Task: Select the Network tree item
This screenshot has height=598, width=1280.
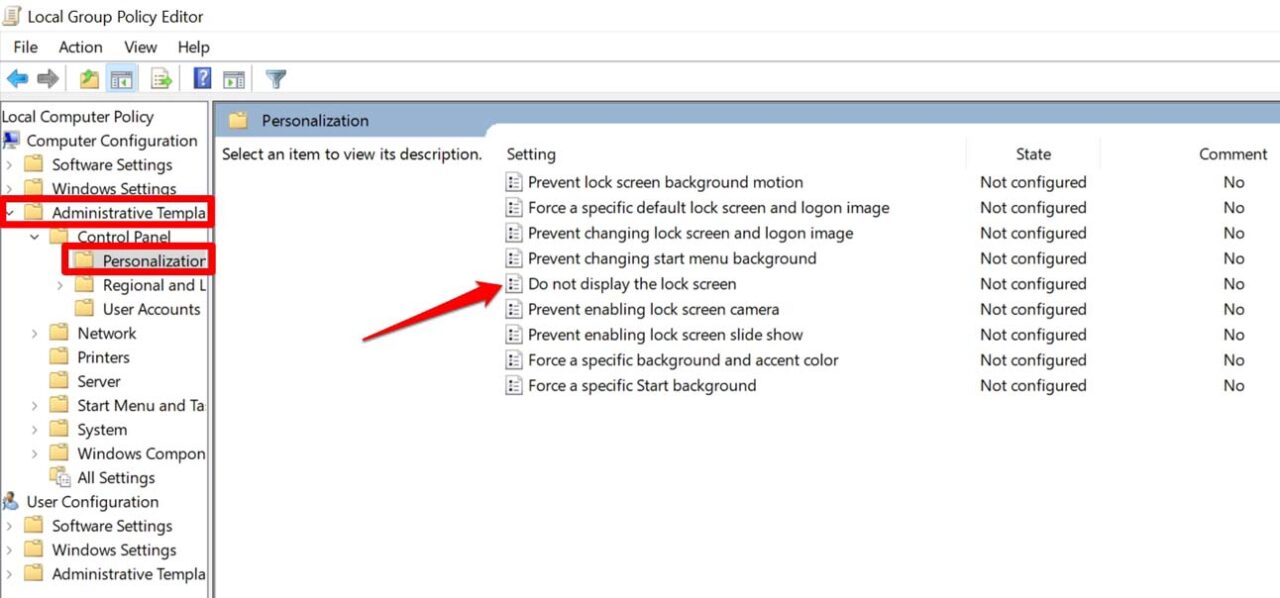Action: [106, 333]
